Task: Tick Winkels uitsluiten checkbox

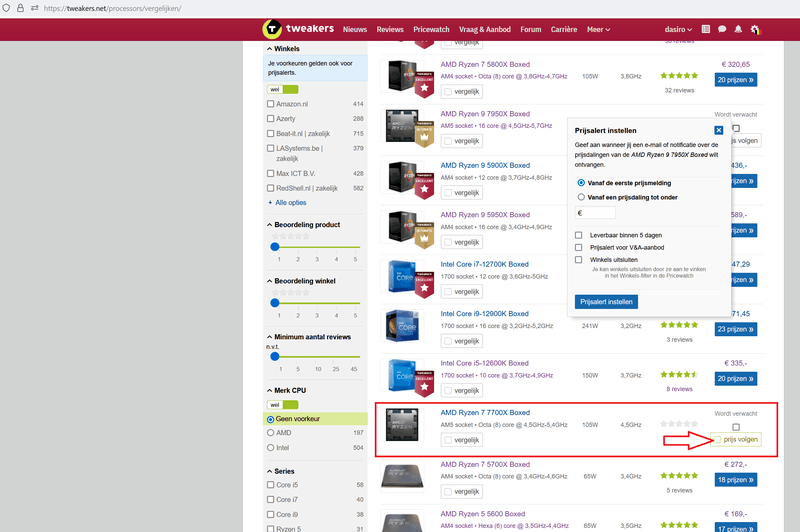Action: pos(579,260)
